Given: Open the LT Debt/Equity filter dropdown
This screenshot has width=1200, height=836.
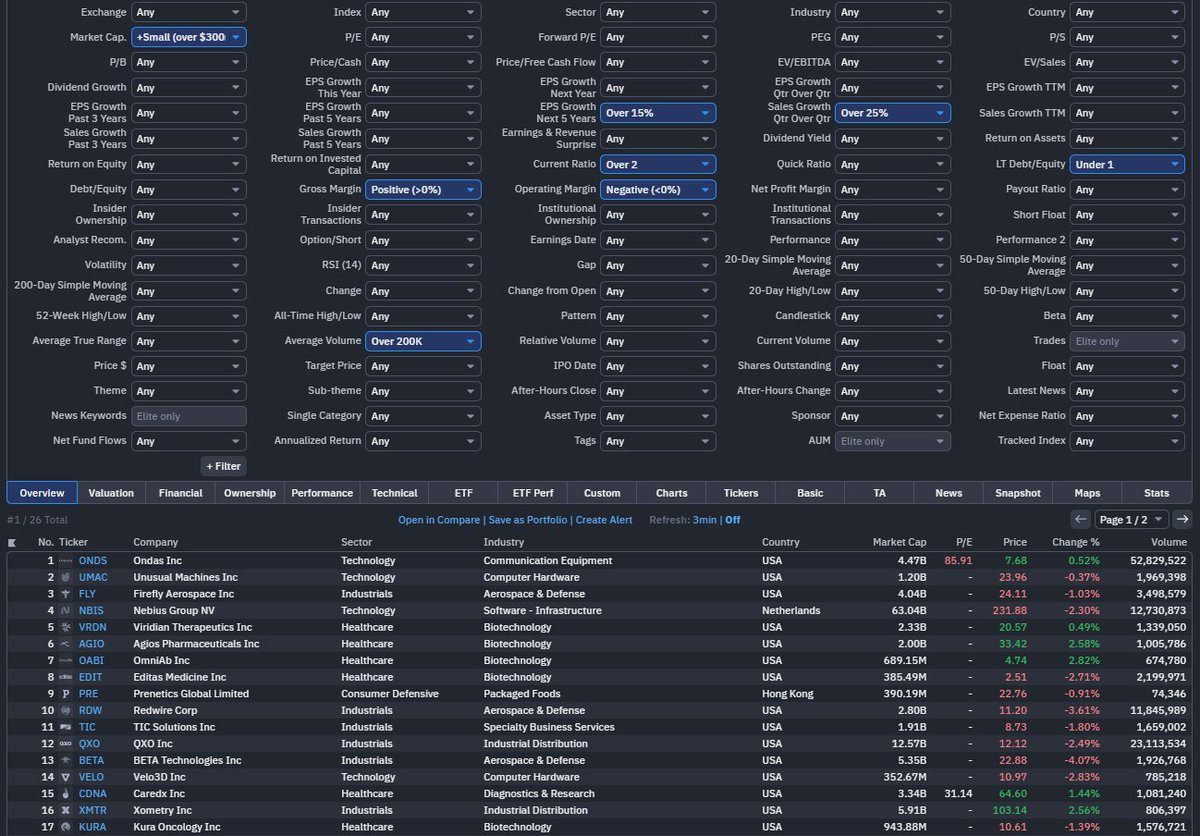Looking at the screenshot, I should (1127, 164).
